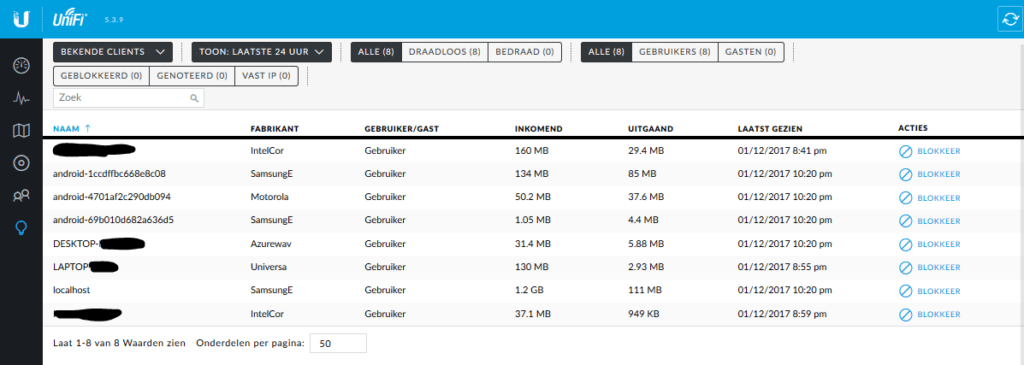This screenshot has height=365, width=1024.
Task: Click the Onderdelen per pagina field
Action: point(338,343)
